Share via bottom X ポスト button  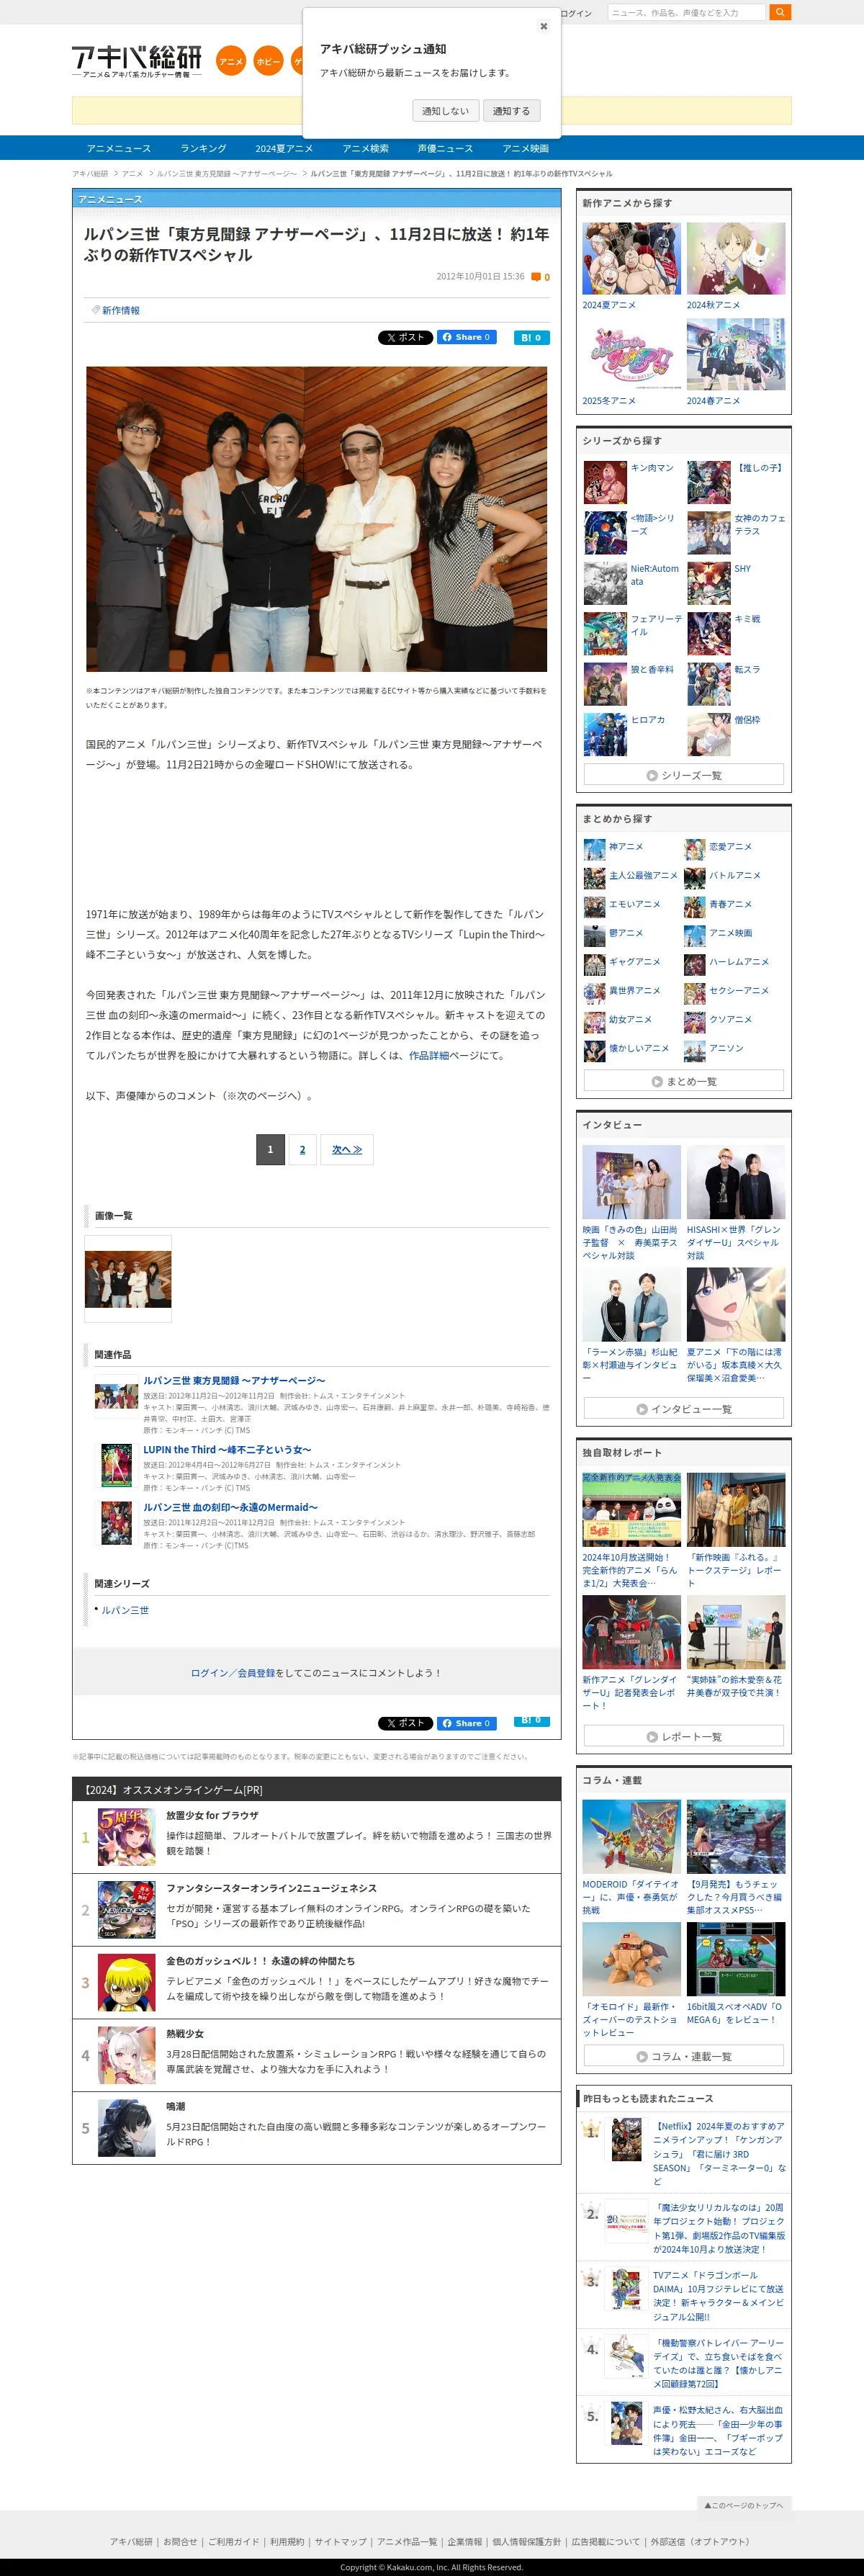point(405,1723)
